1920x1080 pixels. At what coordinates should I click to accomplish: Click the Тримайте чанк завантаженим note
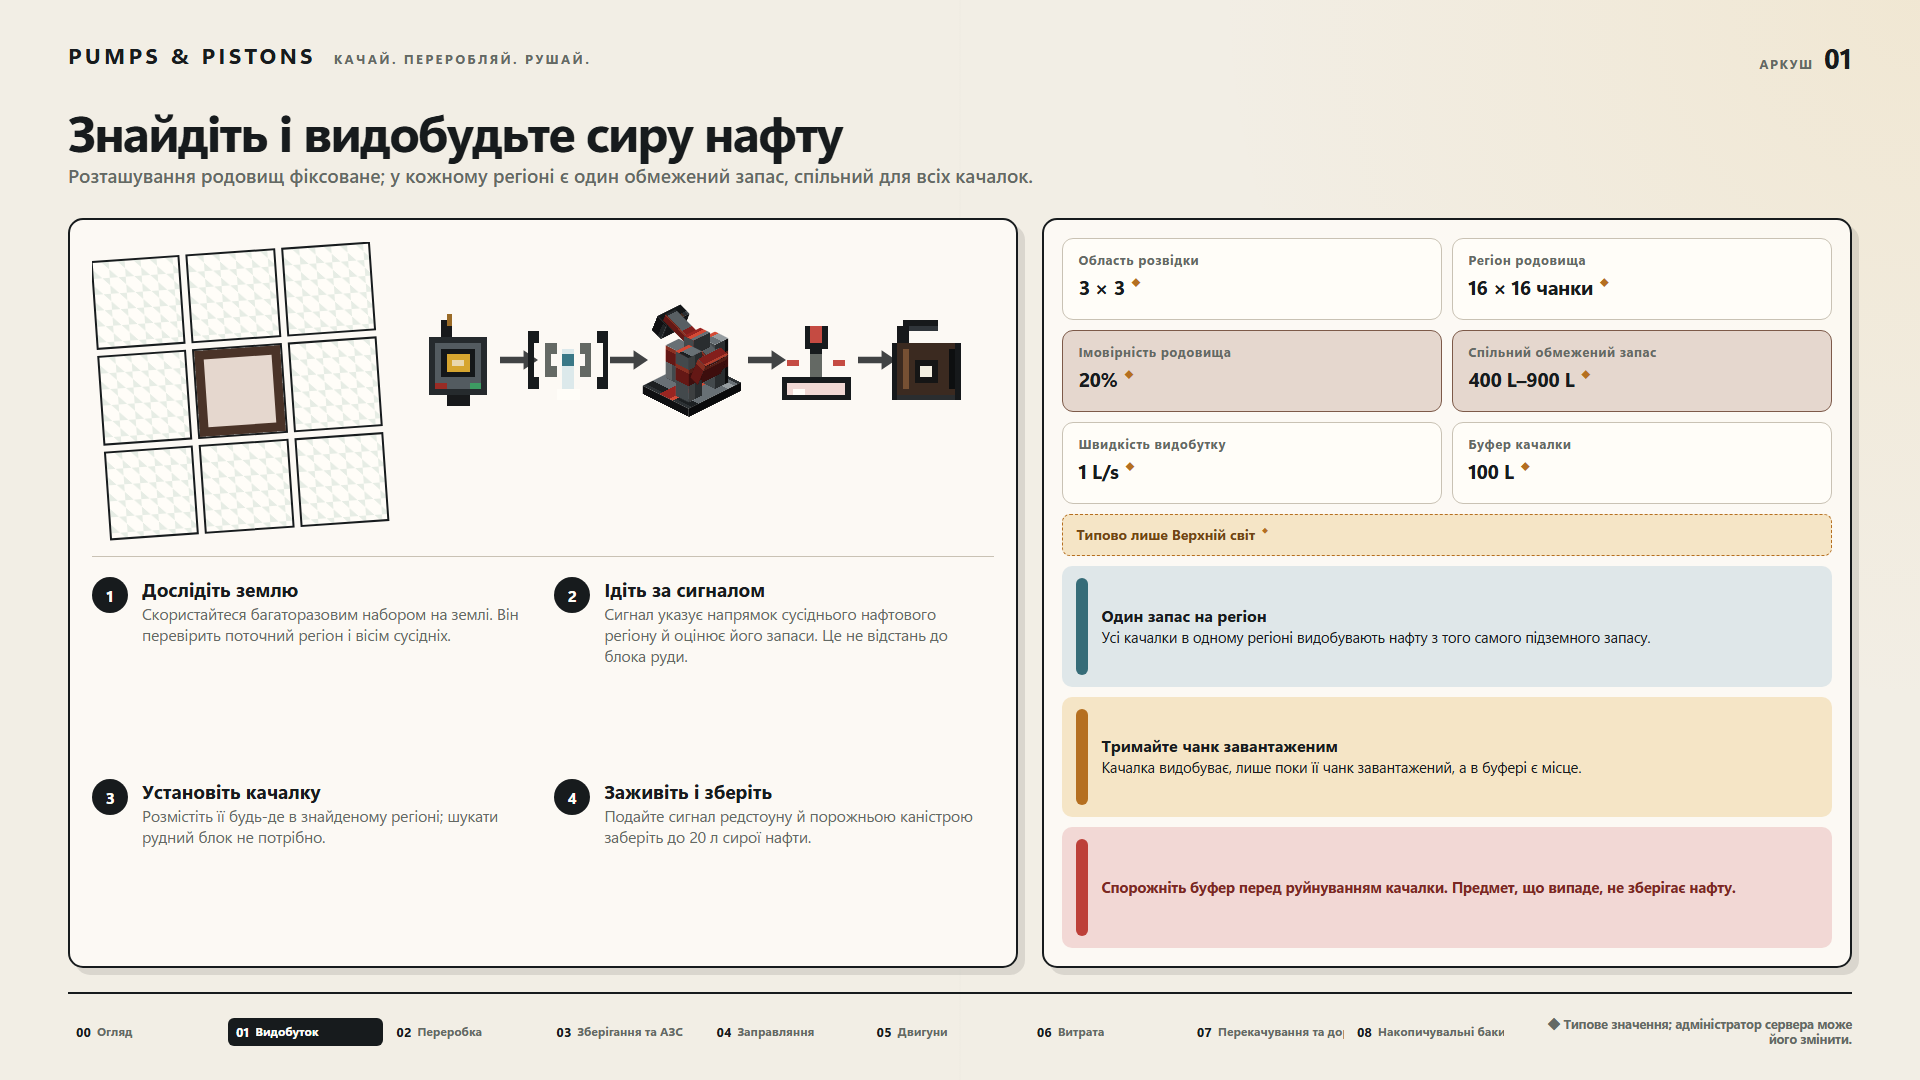click(x=1447, y=757)
